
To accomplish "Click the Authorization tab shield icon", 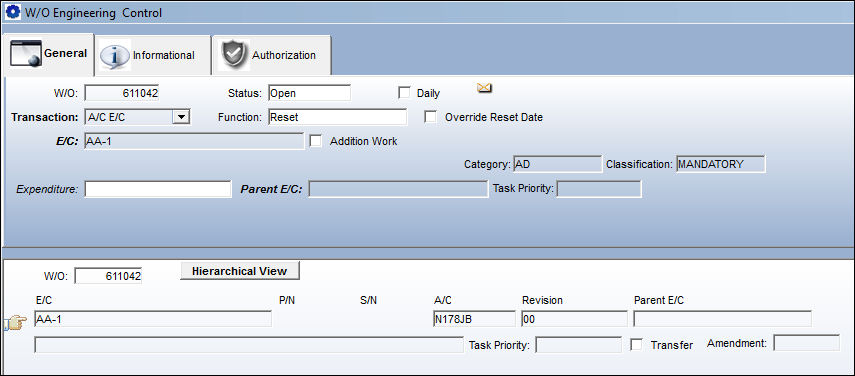I will (234, 55).
